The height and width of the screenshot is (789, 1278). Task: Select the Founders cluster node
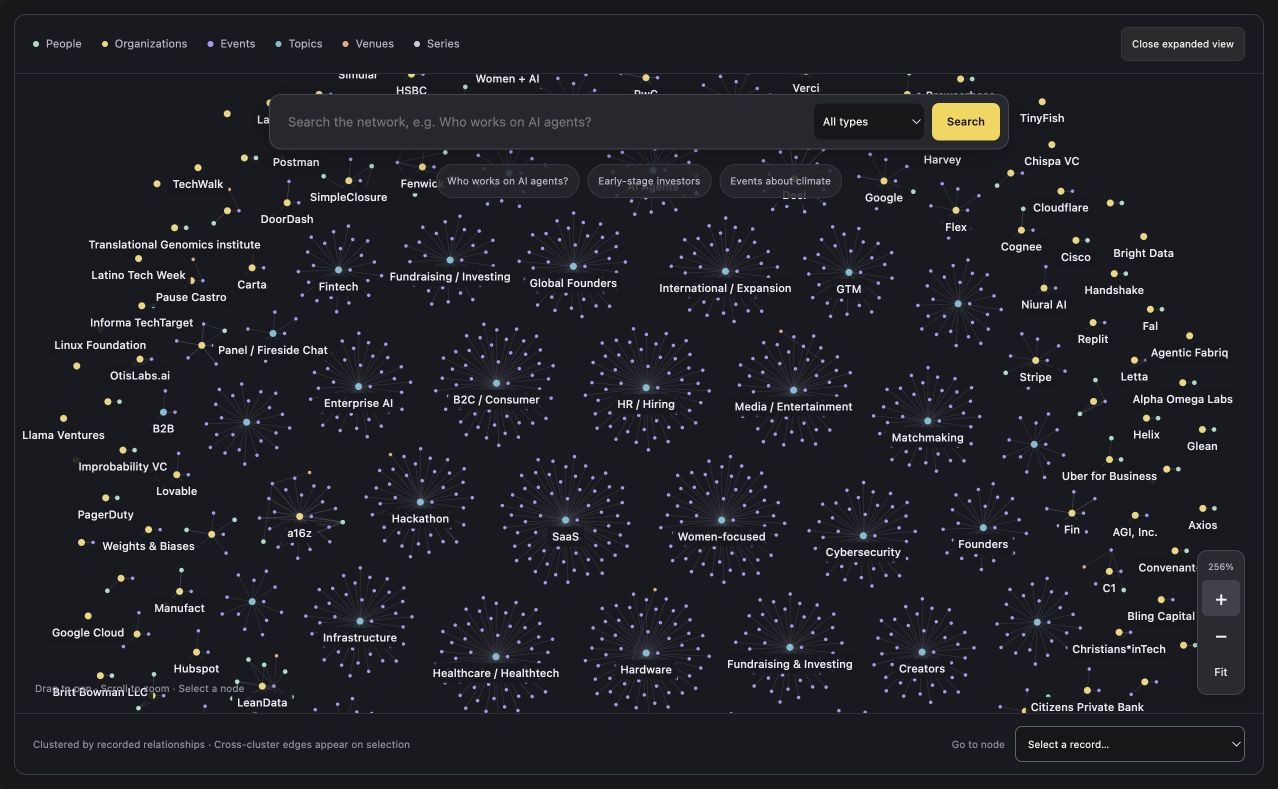coord(983,527)
